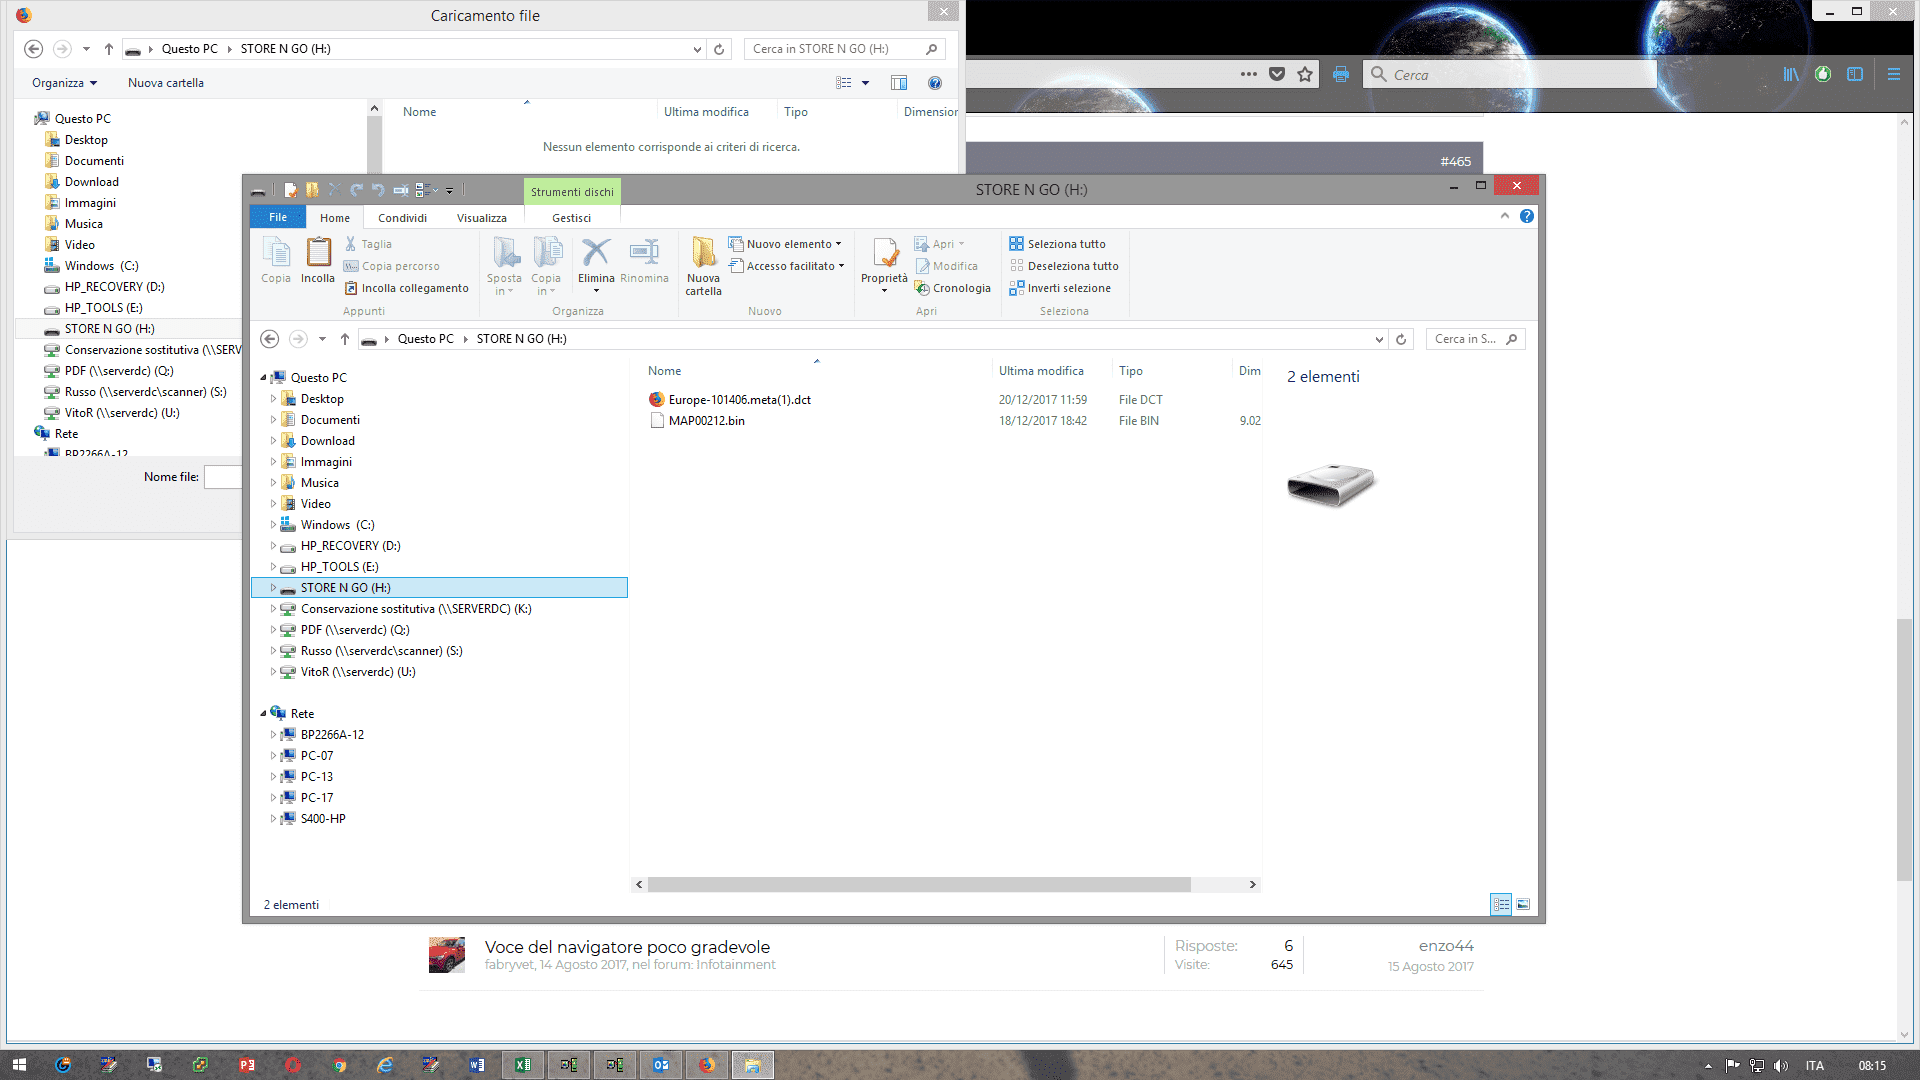Open Excel from the taskbar
Screen dimensions: 1920x1080
pyautogui.click(x=523, y=1065)
